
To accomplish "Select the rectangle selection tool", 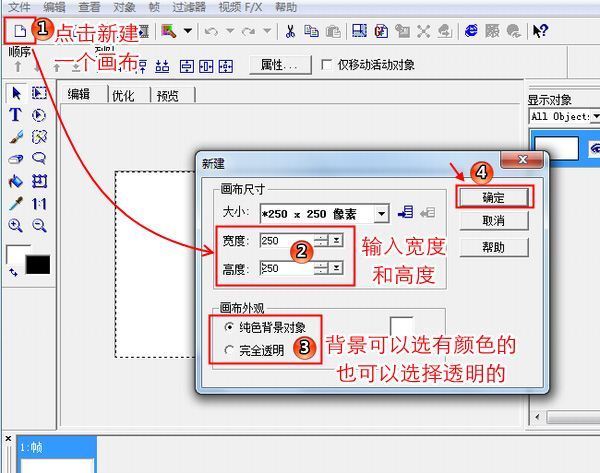I will [39, 93].
